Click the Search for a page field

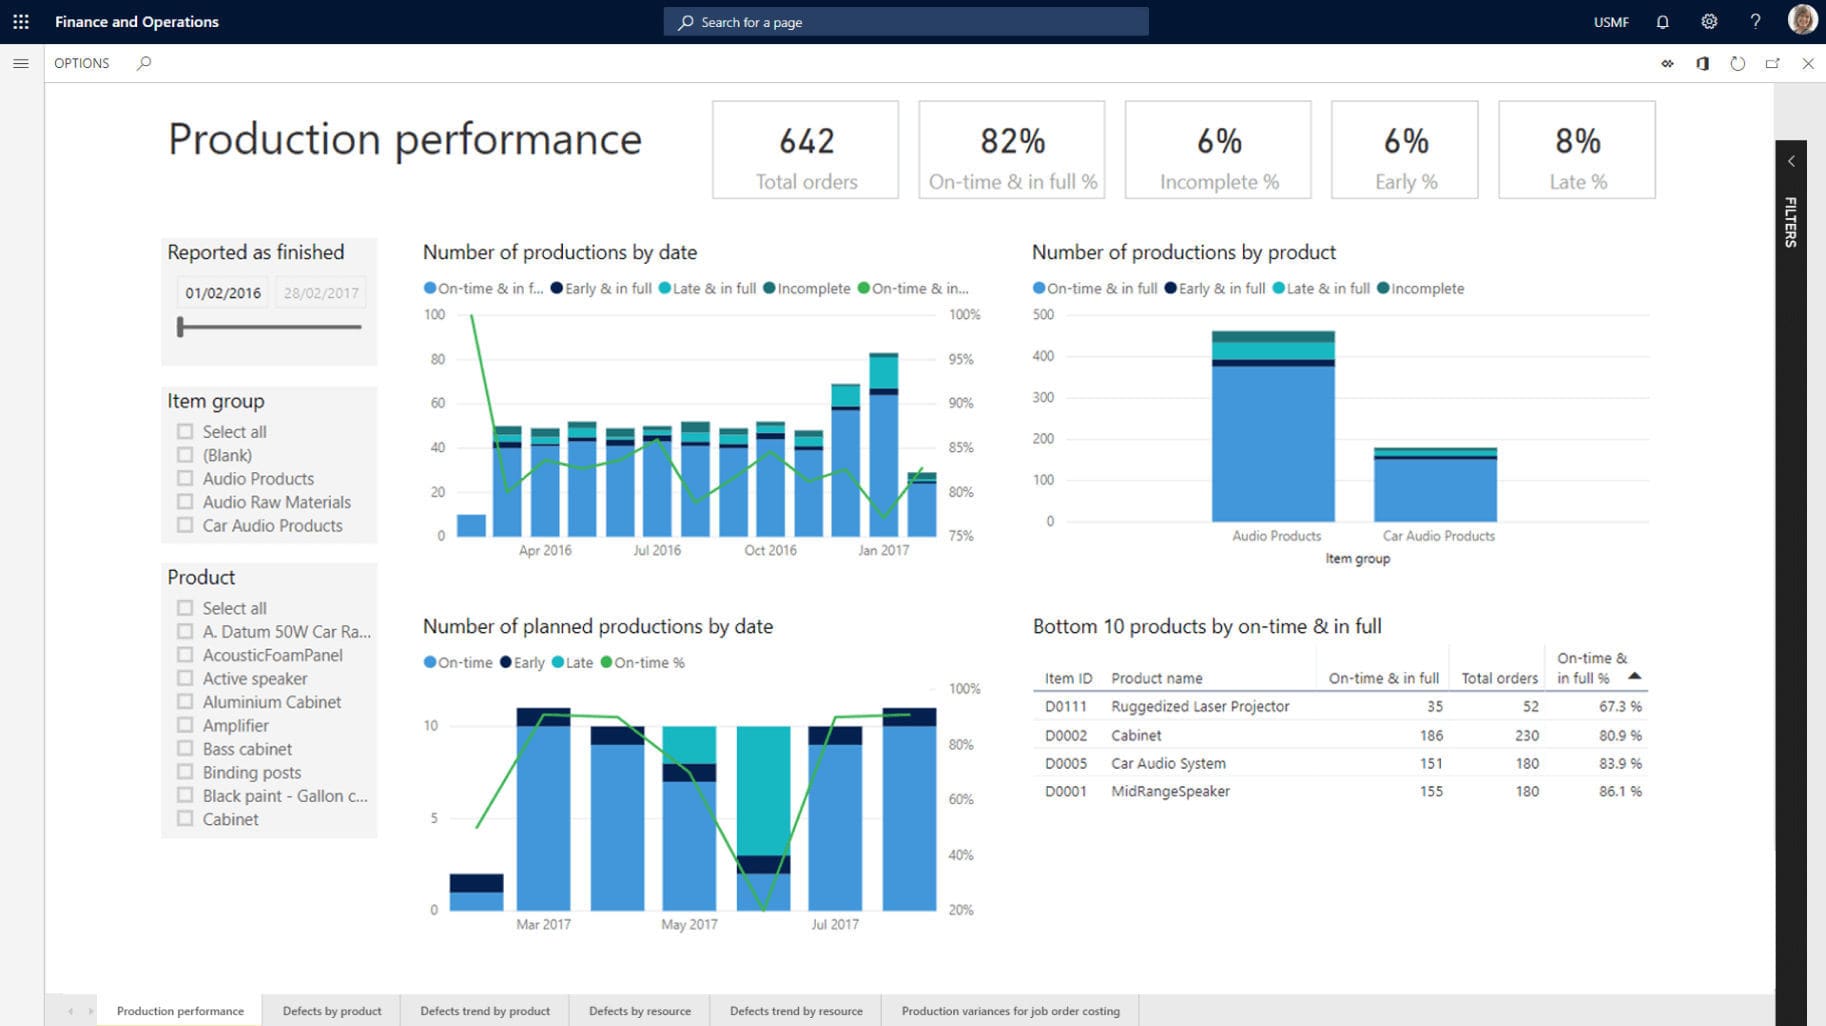click(x=905, y=21)
